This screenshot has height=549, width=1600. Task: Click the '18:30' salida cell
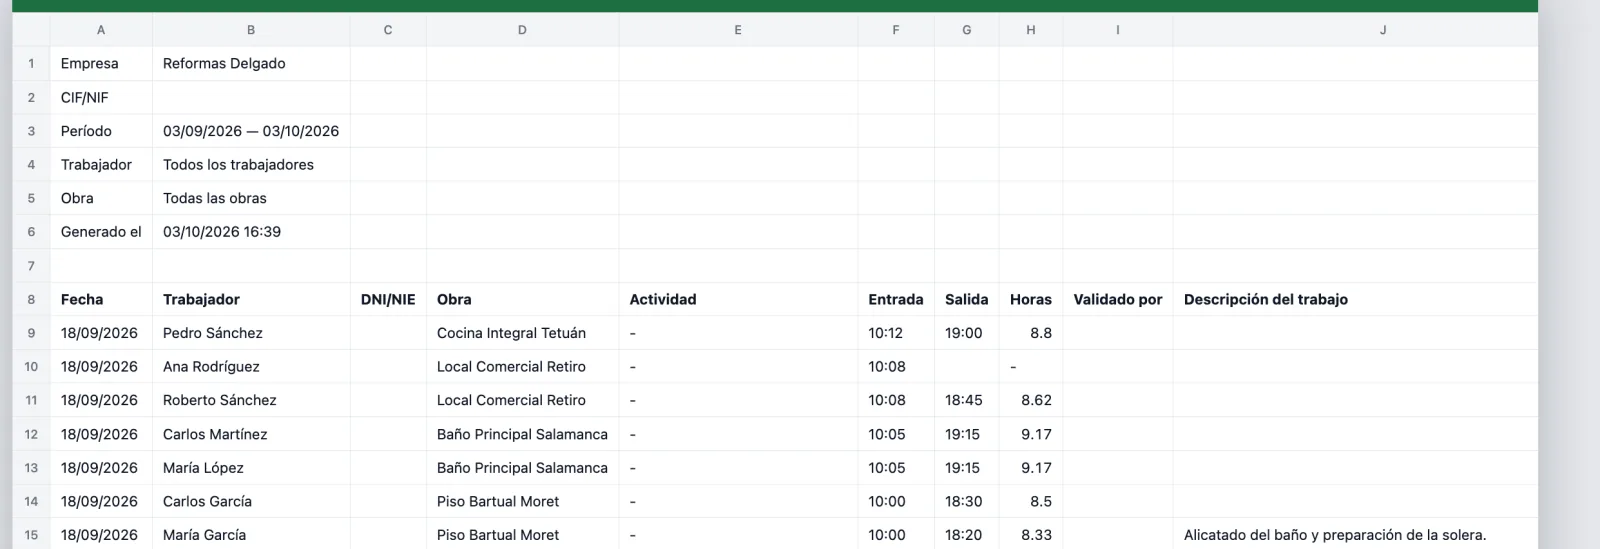click(x=966, y=501)
